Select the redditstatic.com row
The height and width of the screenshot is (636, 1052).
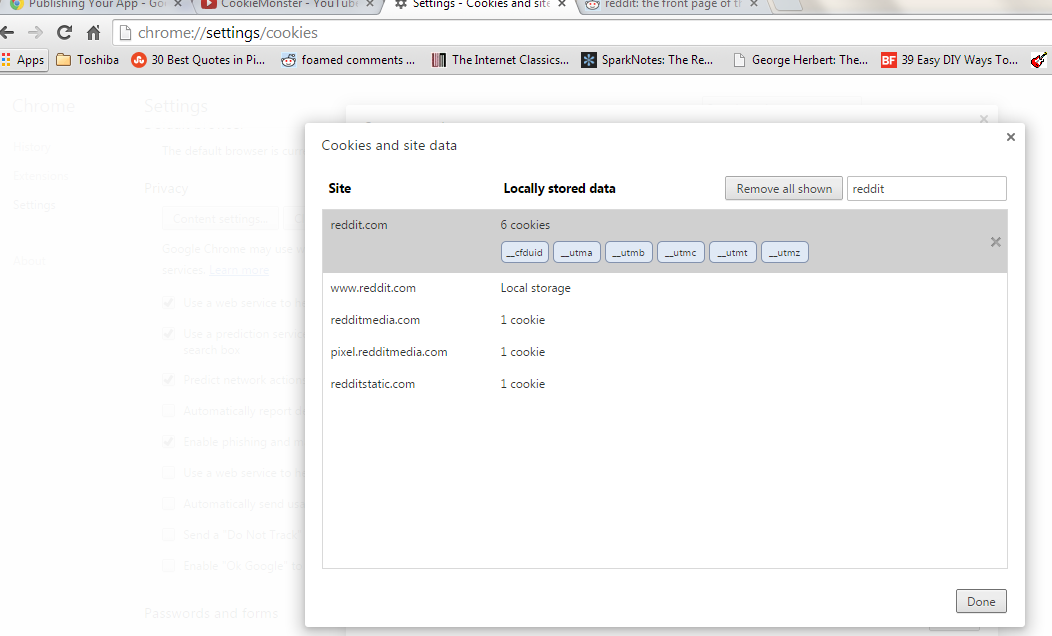point(665,384)
